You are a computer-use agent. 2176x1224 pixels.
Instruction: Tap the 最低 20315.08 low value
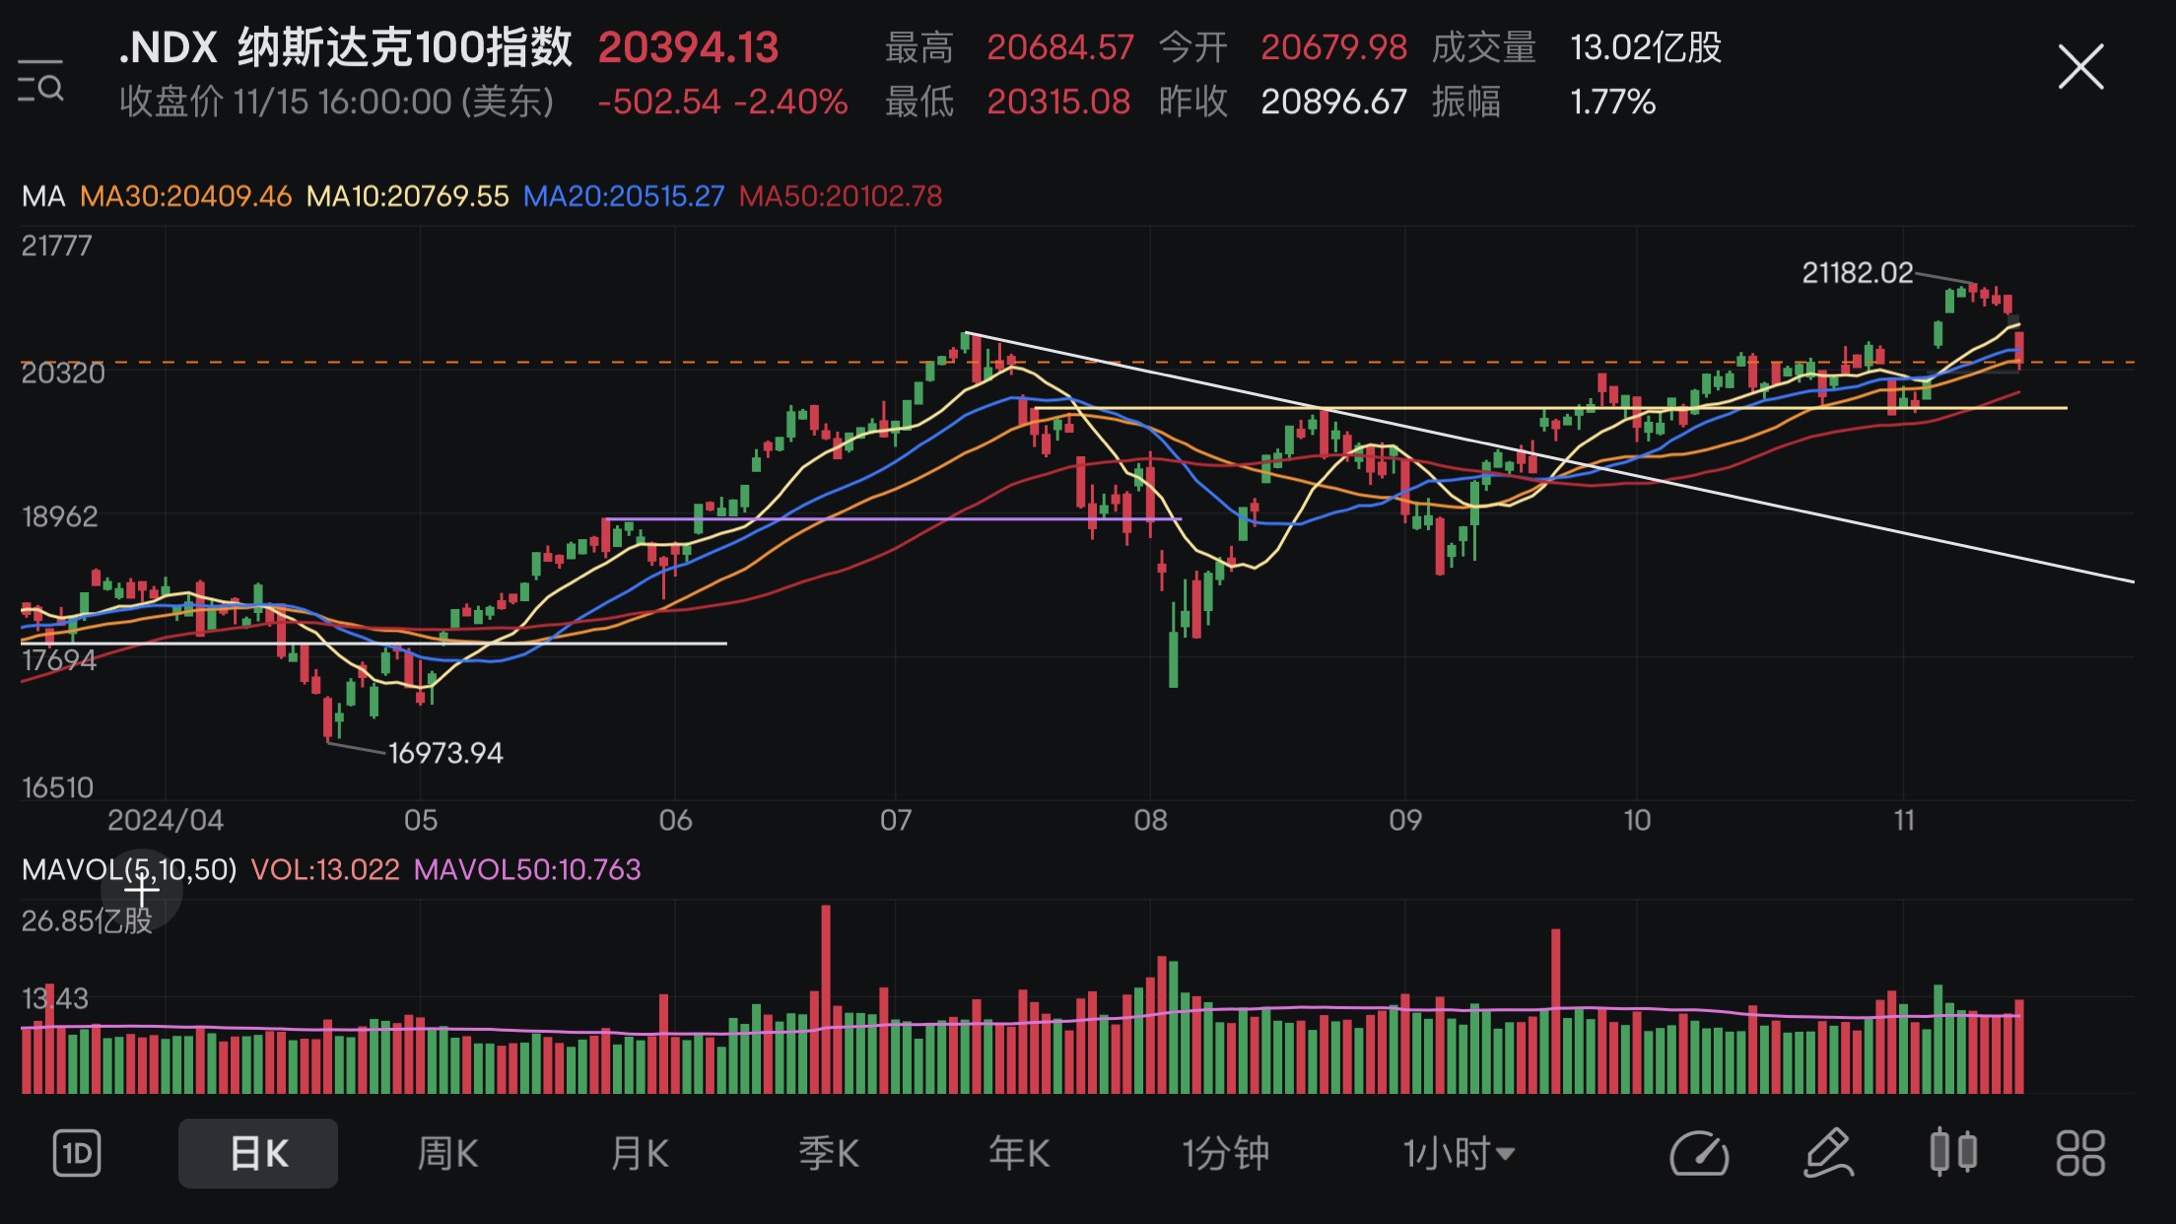(x=1008, y=101)
